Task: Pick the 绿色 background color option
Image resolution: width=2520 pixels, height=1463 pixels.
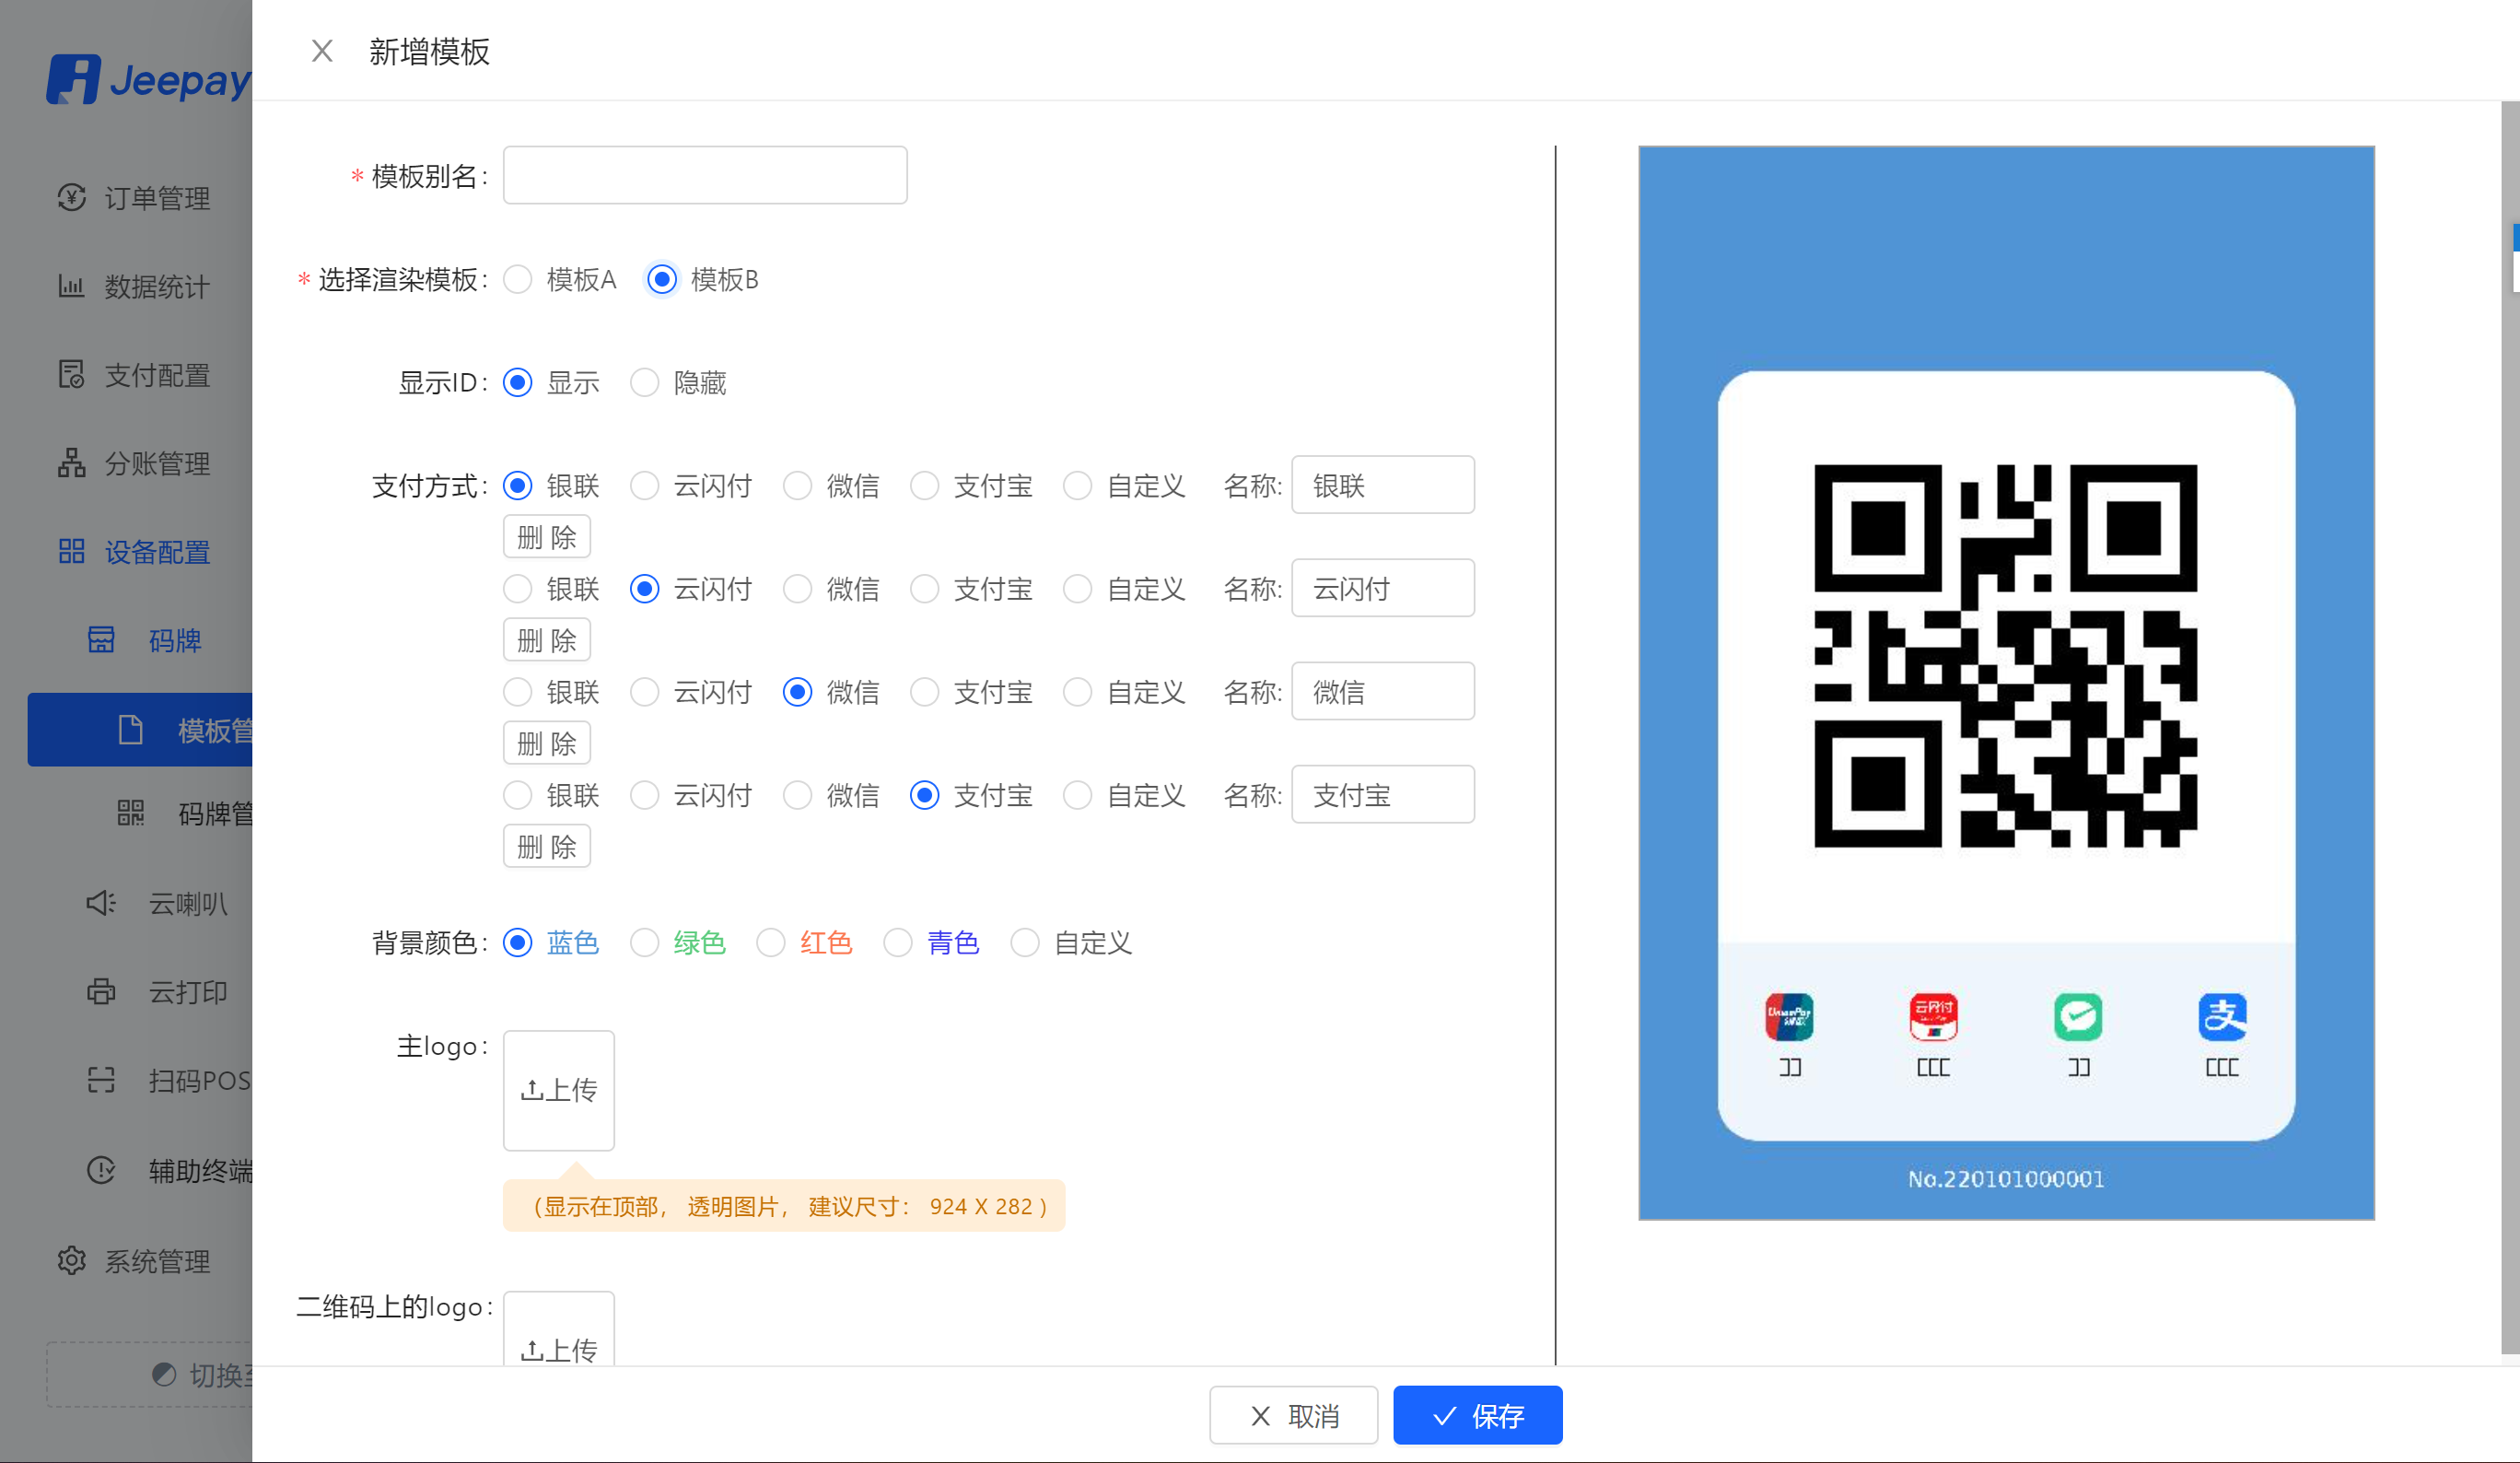Action: (645, 942)
